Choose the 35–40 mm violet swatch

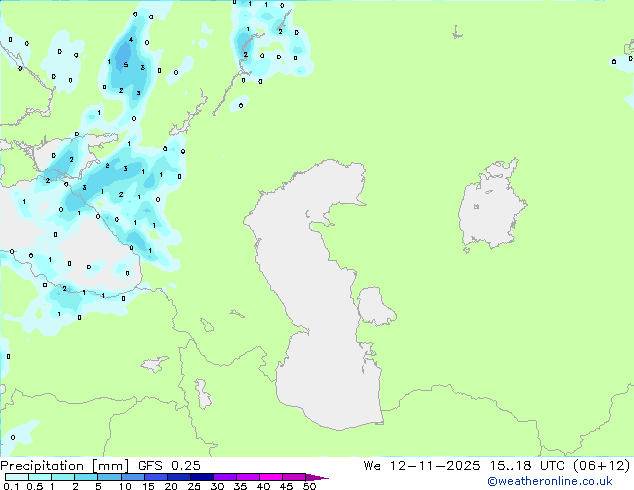pyautogui.click(x=247, y=477)
